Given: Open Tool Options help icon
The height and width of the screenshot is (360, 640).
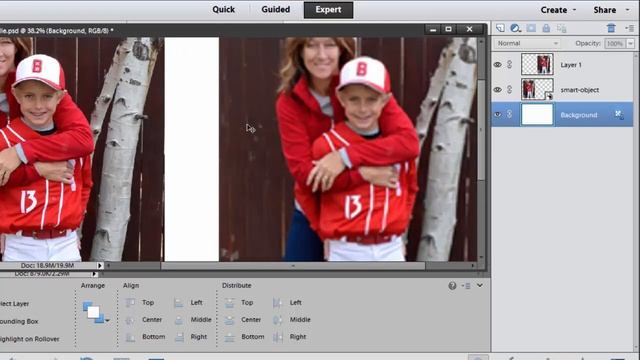Looking at the screenshot, I should pos(452,286).
